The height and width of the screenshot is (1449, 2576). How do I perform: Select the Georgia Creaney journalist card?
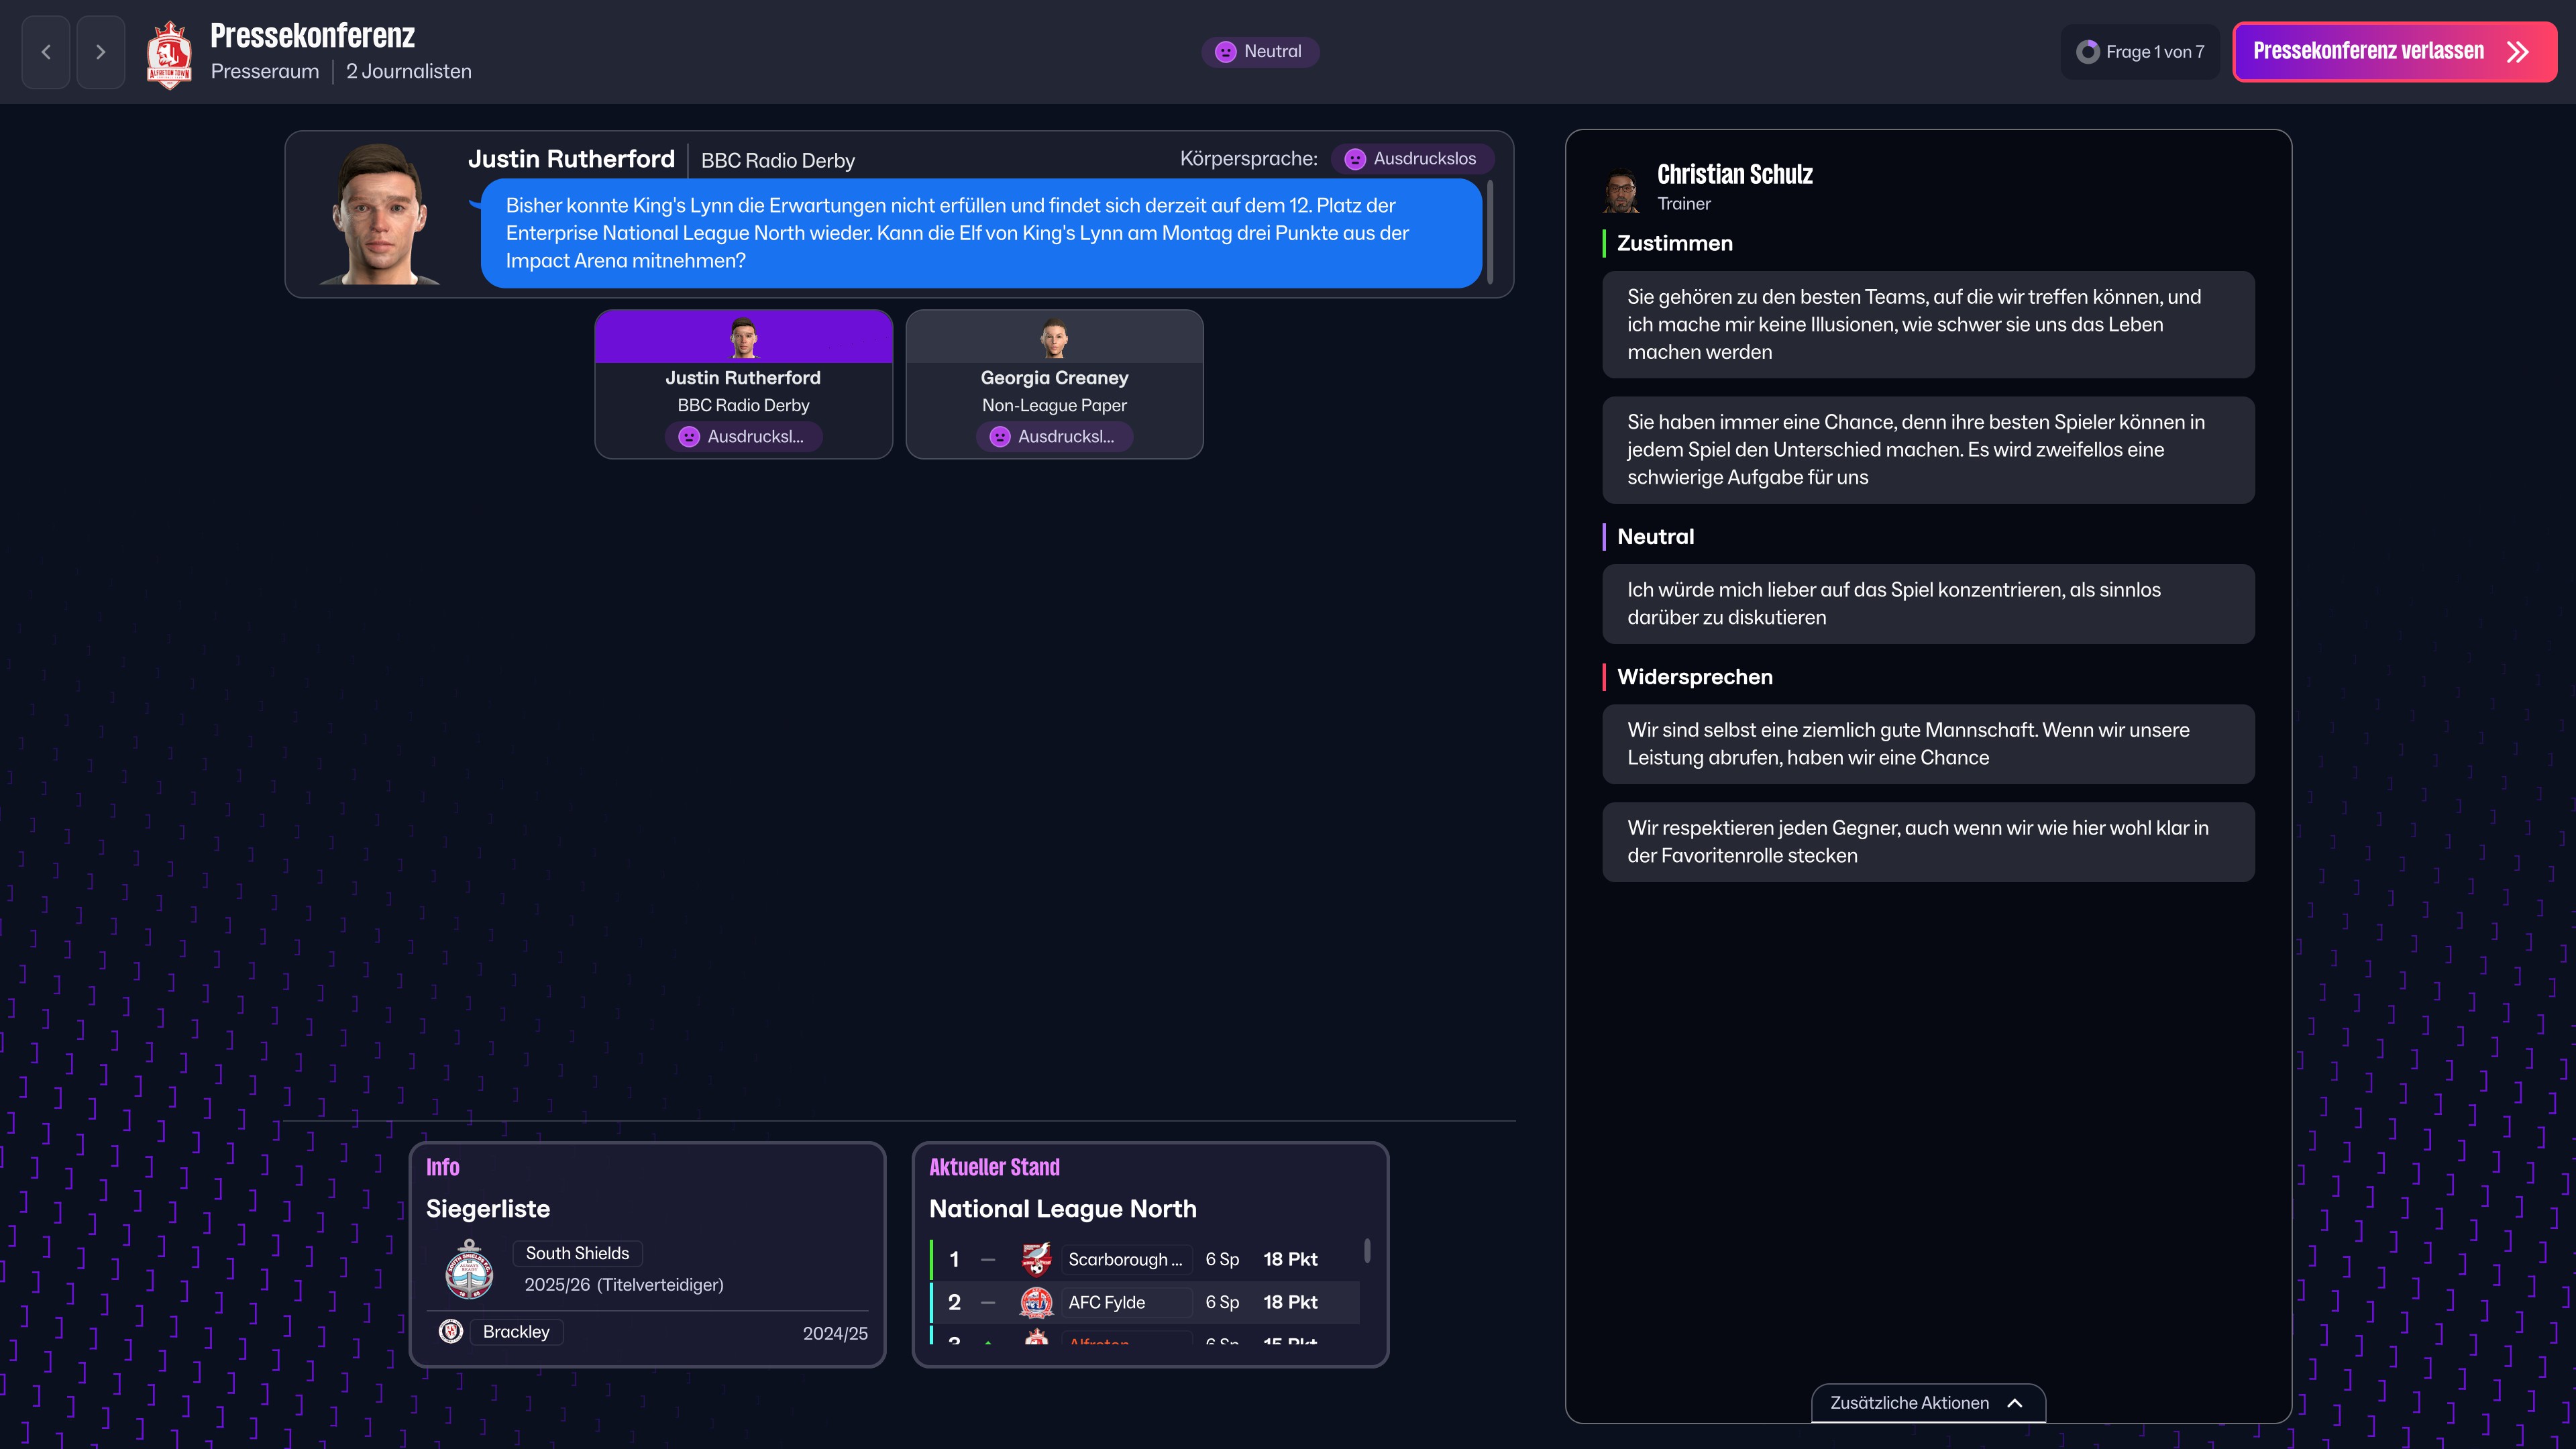pos(1054,385)
